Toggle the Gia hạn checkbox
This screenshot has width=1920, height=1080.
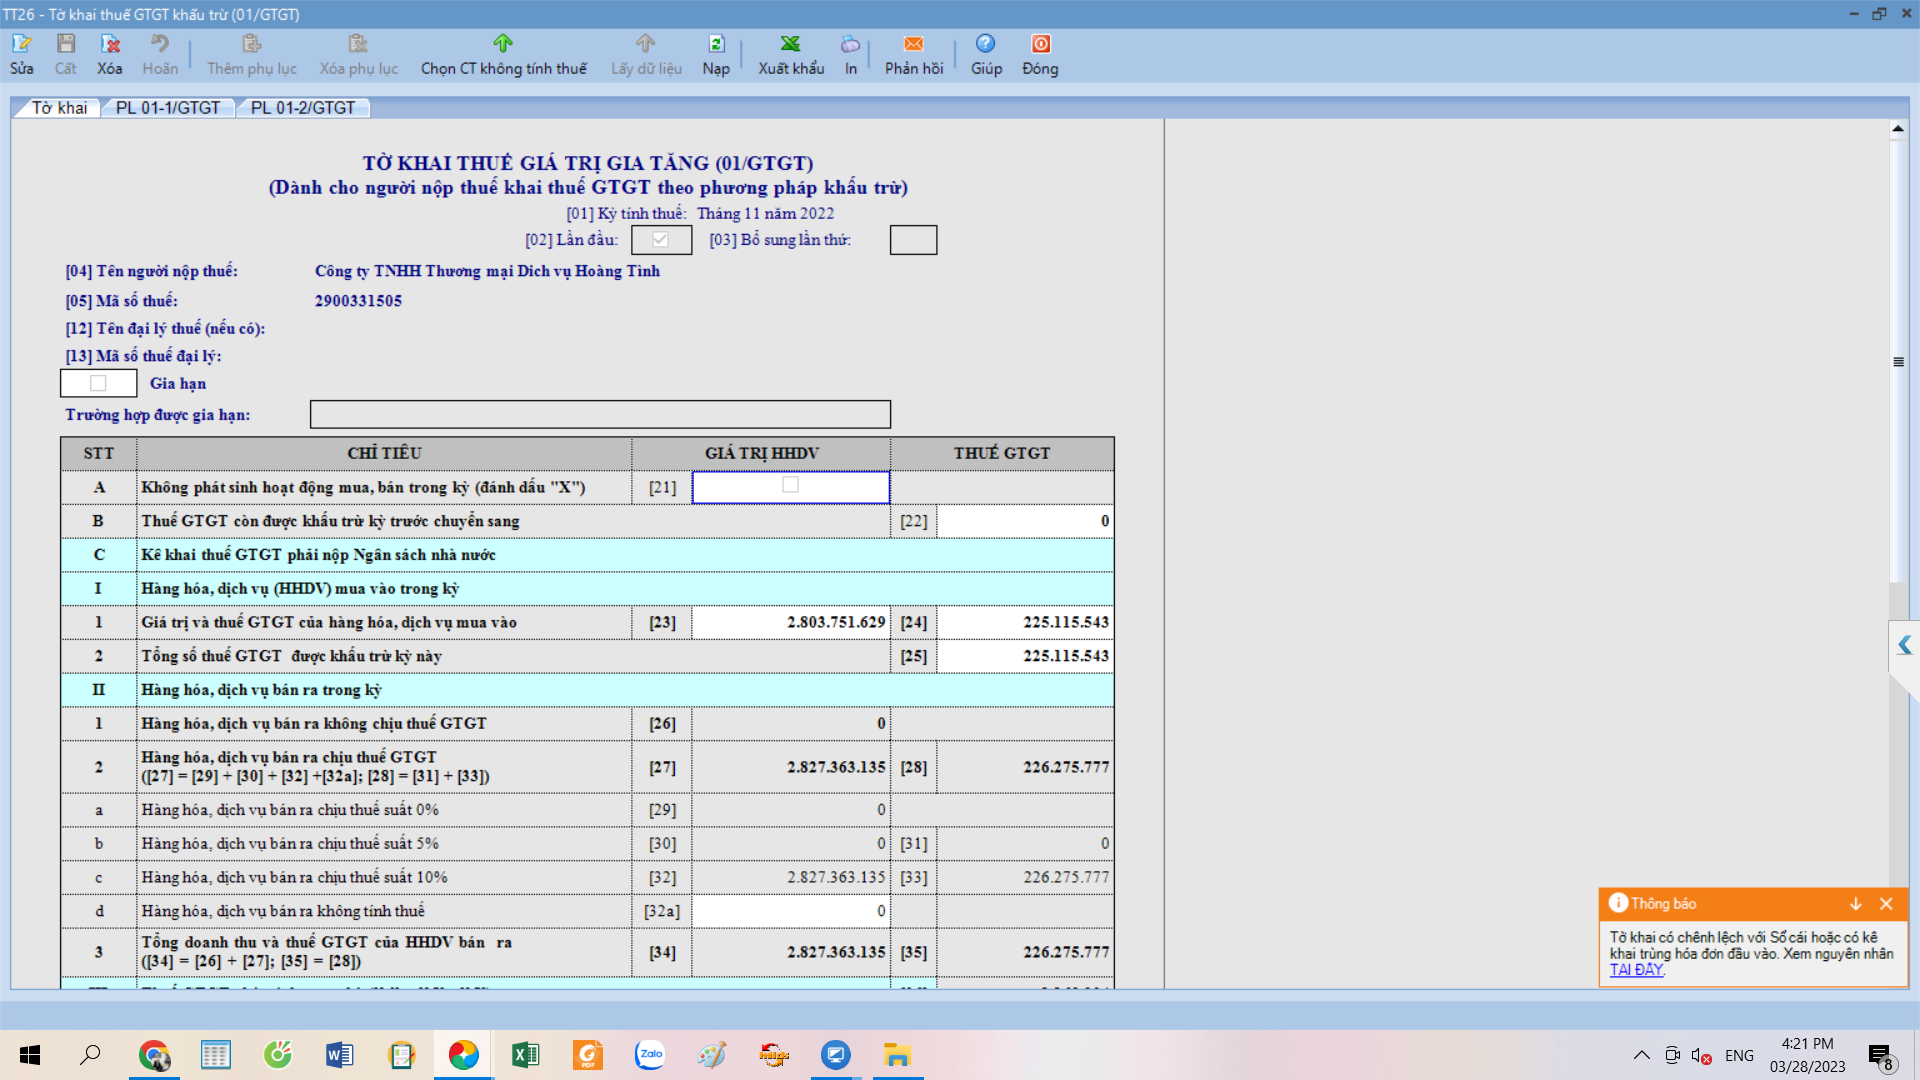98,383
